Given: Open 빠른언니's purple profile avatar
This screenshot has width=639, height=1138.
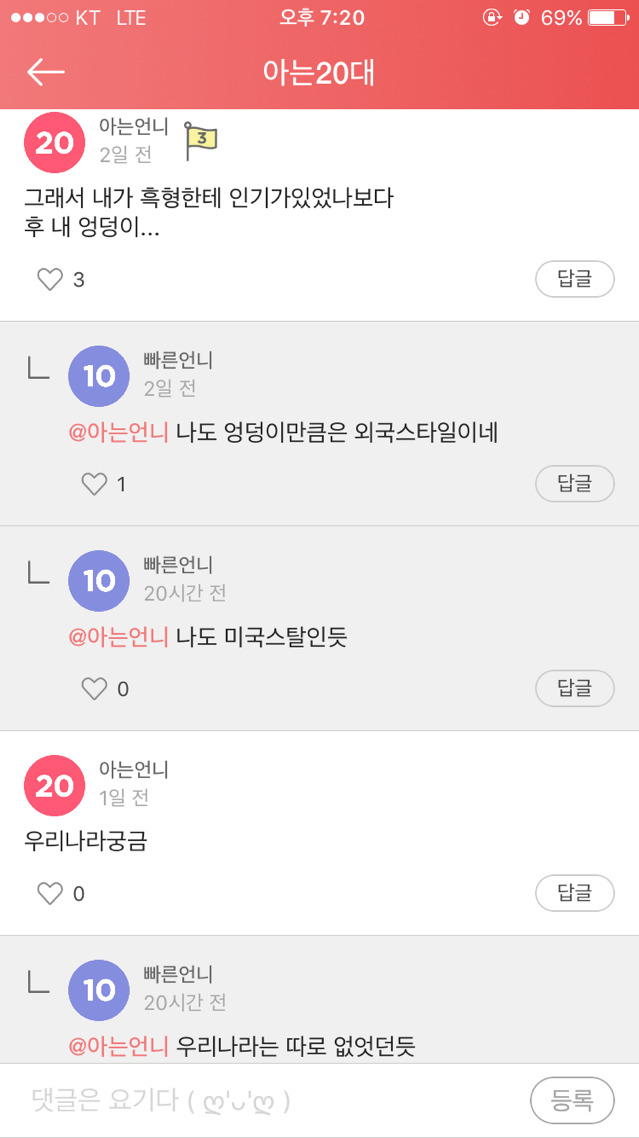Looking at the screenshot, I should click(98, 376).
